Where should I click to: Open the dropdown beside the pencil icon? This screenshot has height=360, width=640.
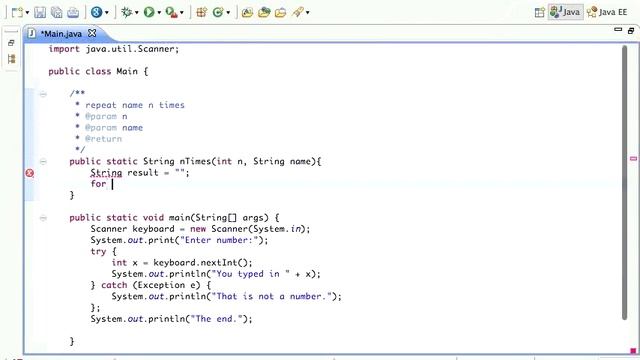pos(308,13)
